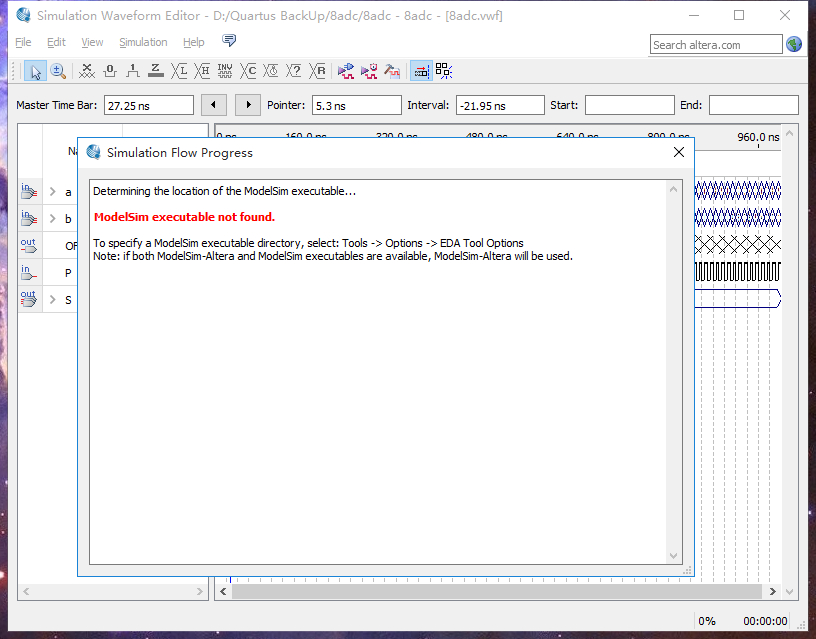The width and height of the screenshot is (816, 639).
Task: Click the Search altera.com box
Action: (716, 45)
